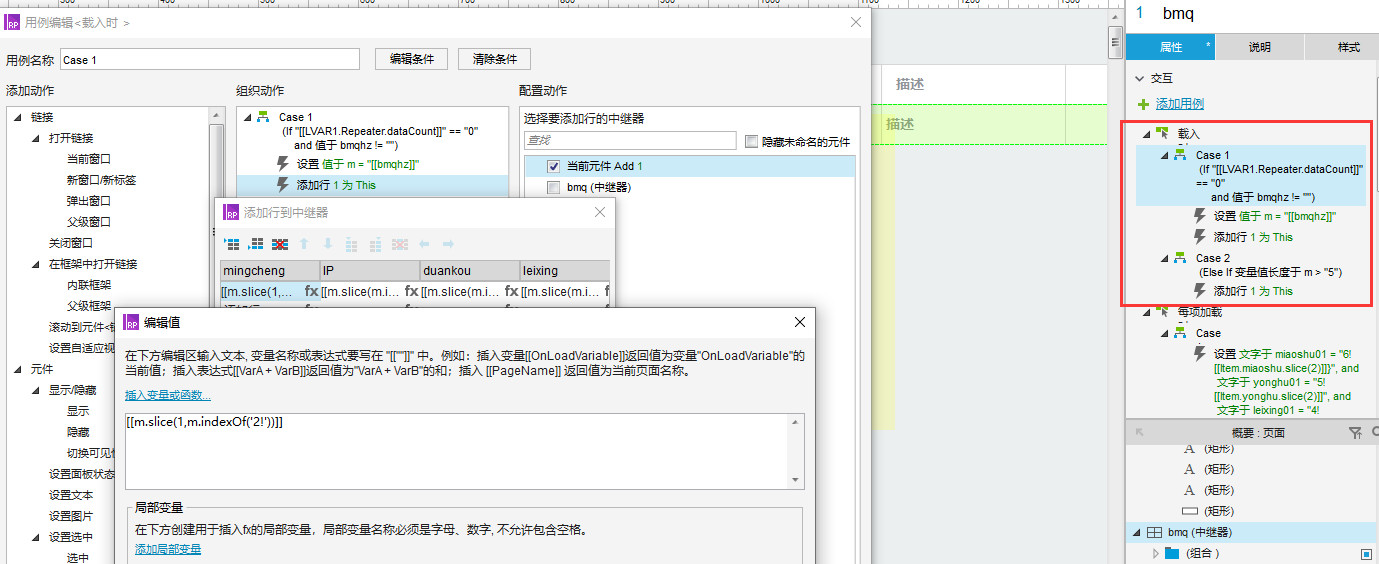Select 设置文本 action in the tree
The width and height of the screenshot is (1379, 564).
(71, 495)
